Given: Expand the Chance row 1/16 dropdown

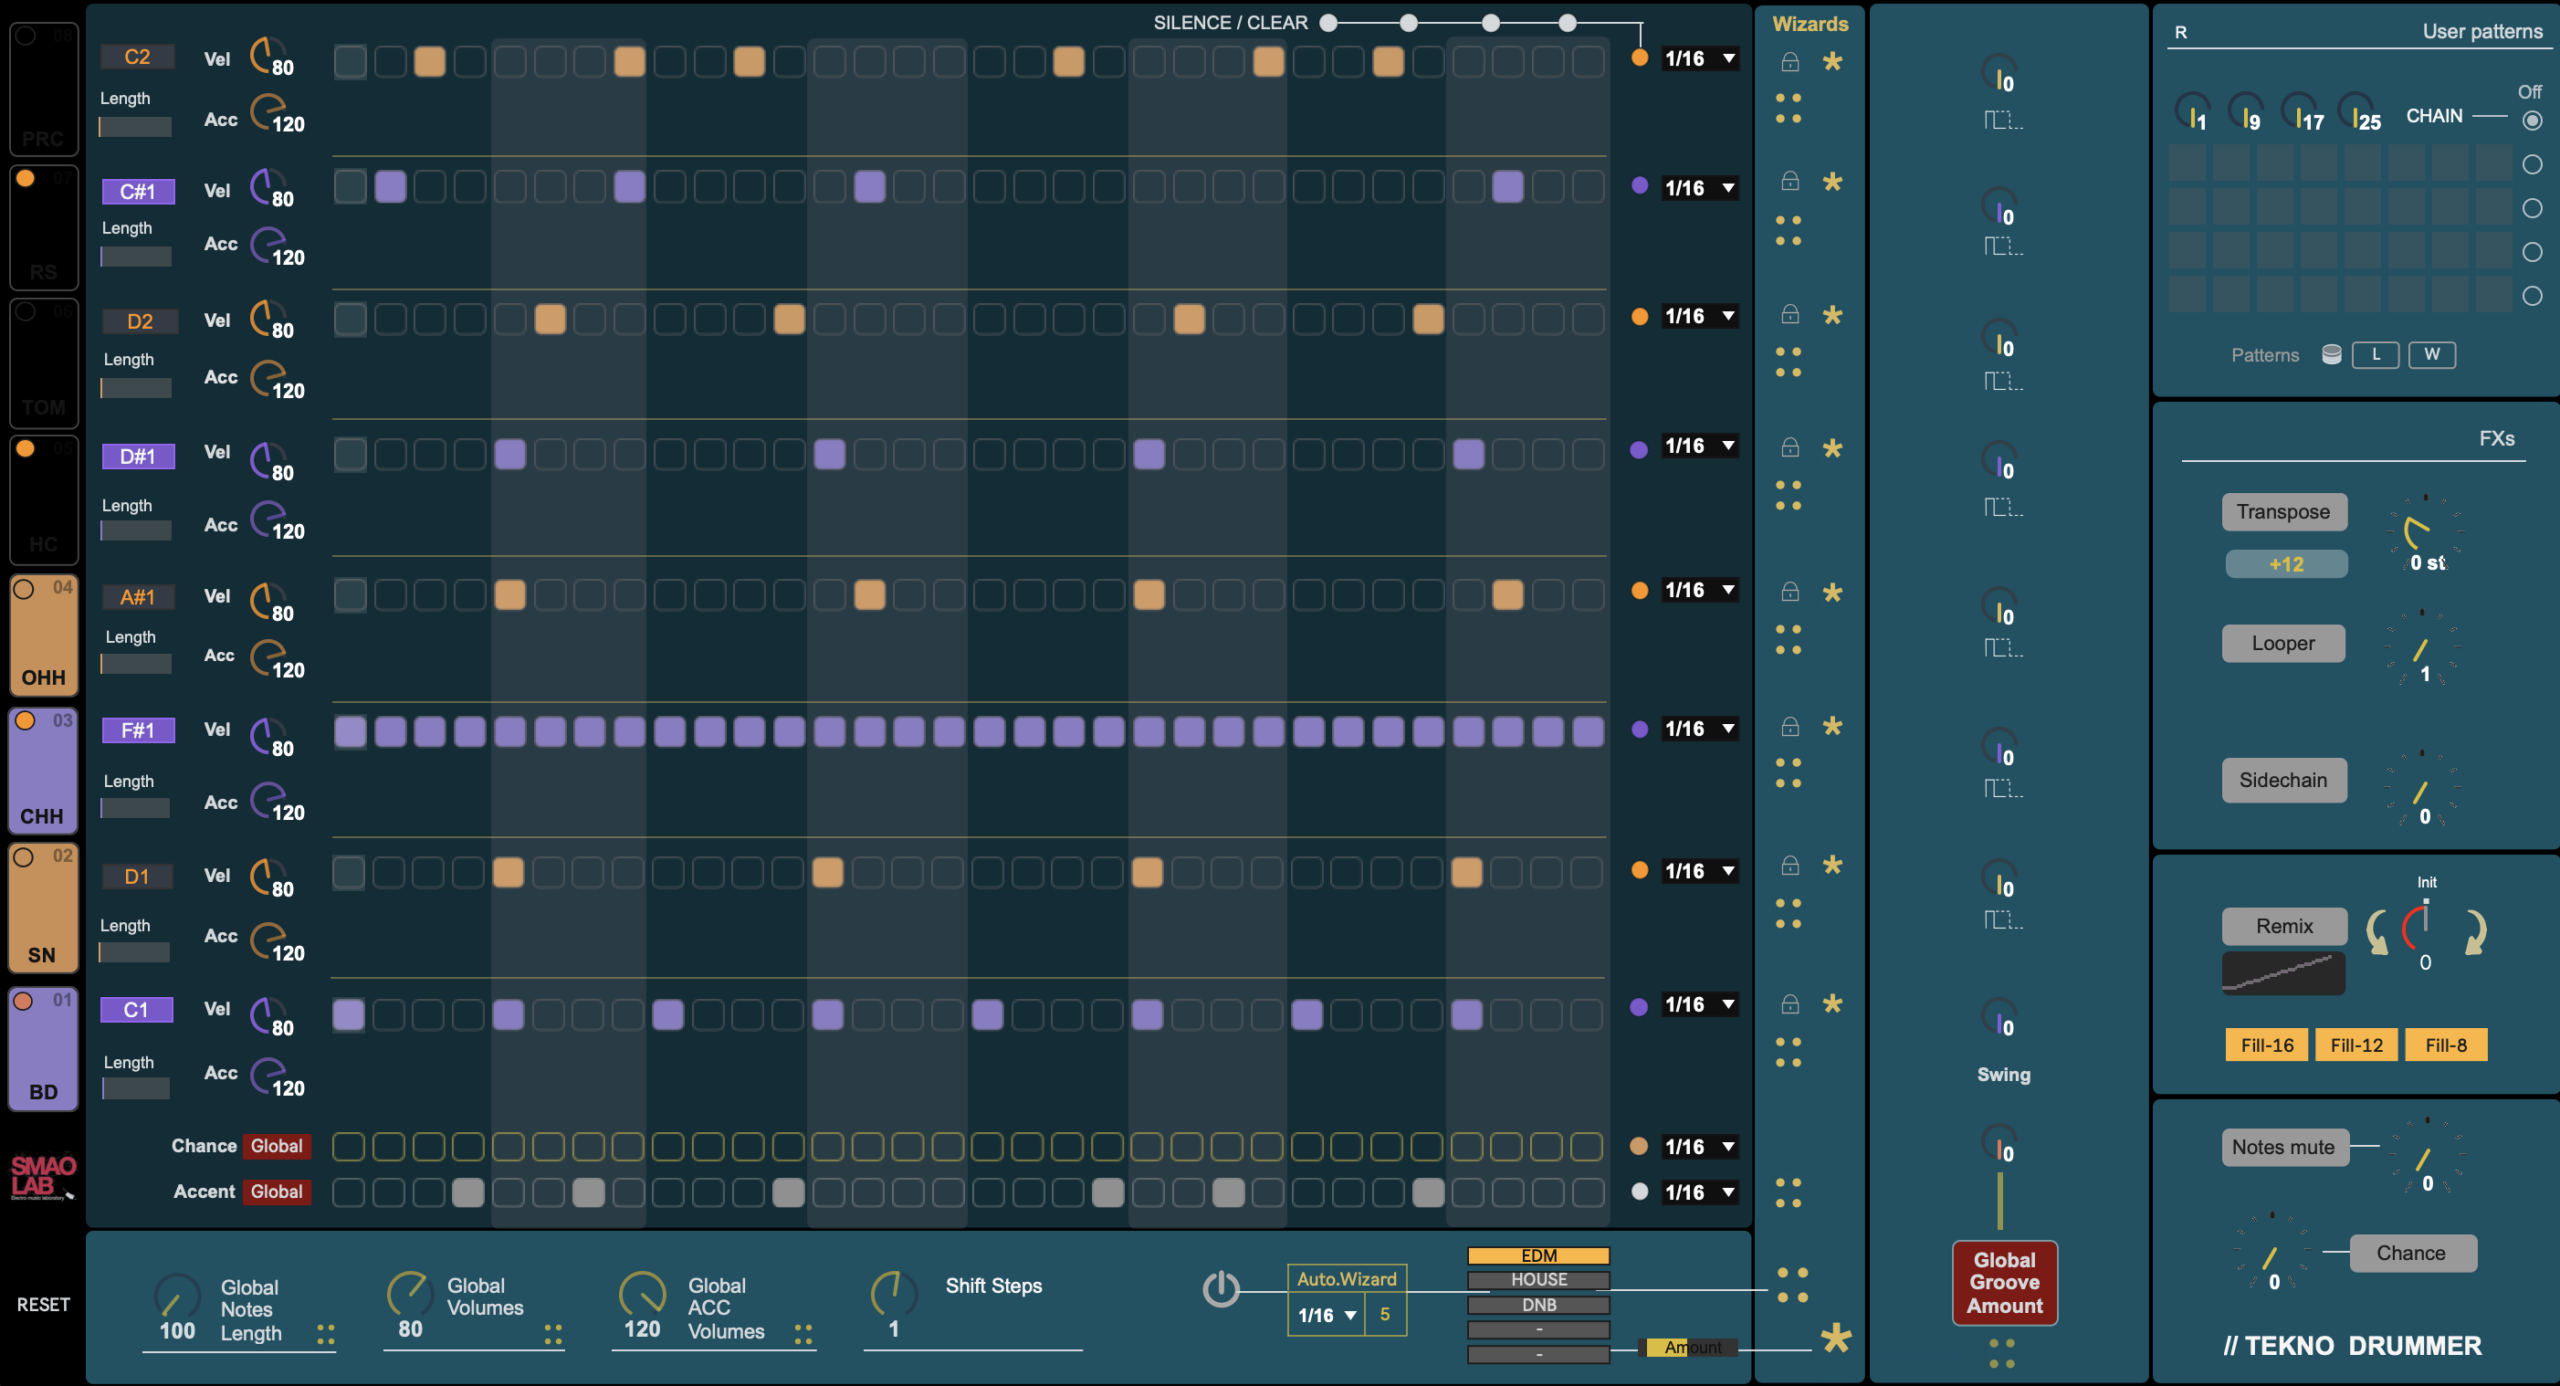Looking at the screenshot, I should [1699, 1147].
